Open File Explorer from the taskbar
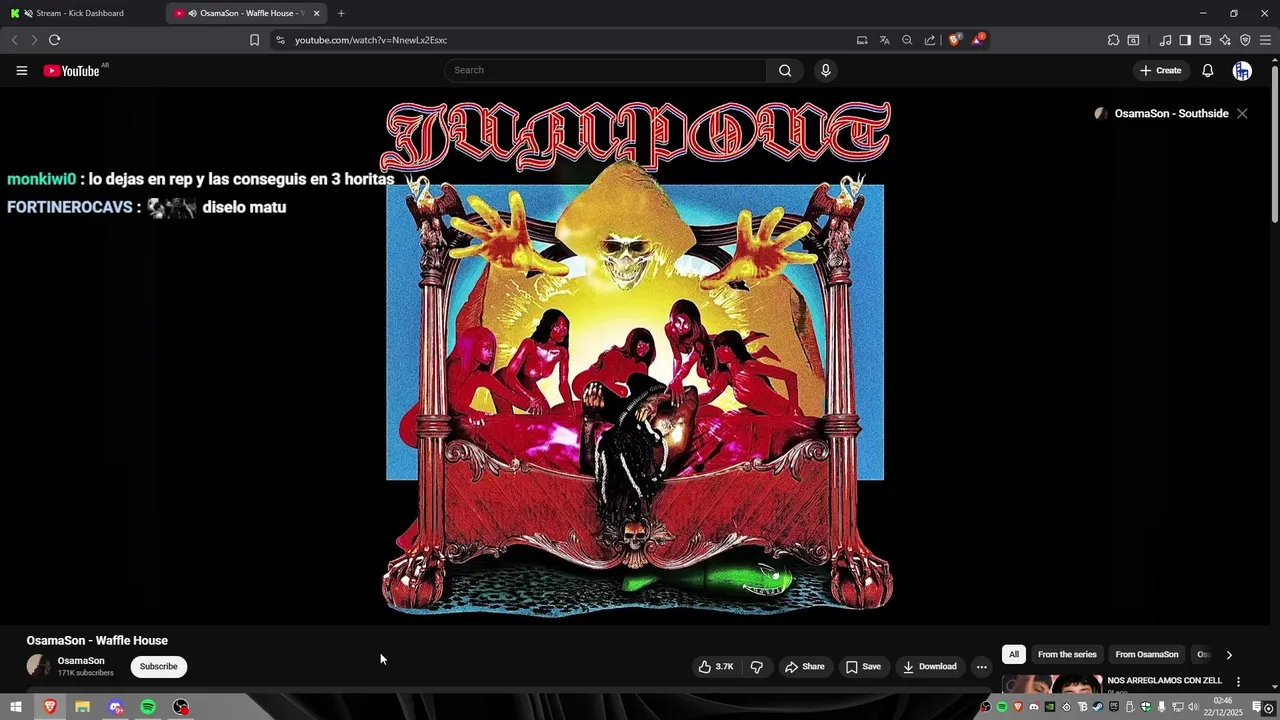1280x720 pixels. [x=82, y=707]
